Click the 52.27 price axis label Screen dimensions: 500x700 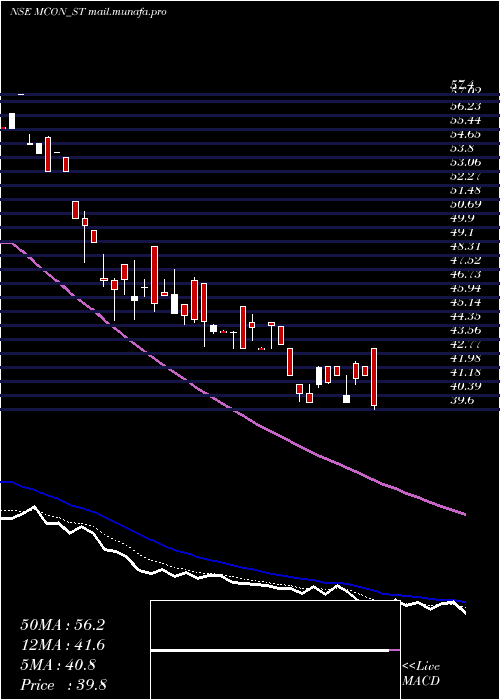(x=466, y=176)
